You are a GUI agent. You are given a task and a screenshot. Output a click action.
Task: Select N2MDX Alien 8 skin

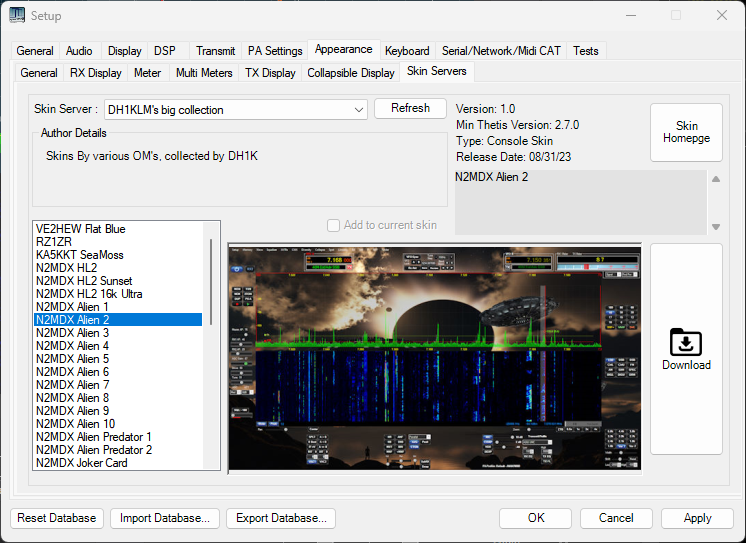click(x=118, y=398)
